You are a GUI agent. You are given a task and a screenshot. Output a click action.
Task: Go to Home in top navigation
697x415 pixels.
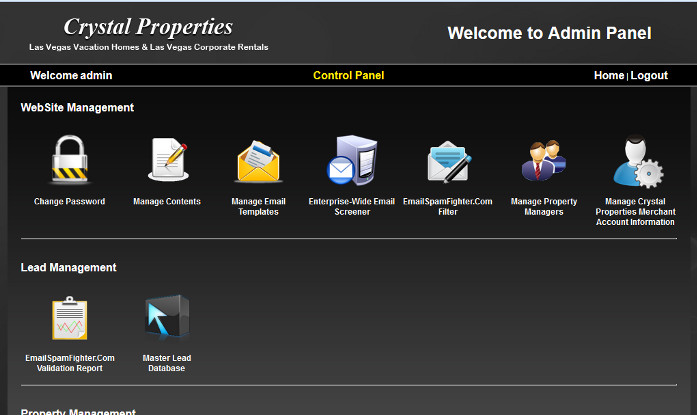[608, 75]
